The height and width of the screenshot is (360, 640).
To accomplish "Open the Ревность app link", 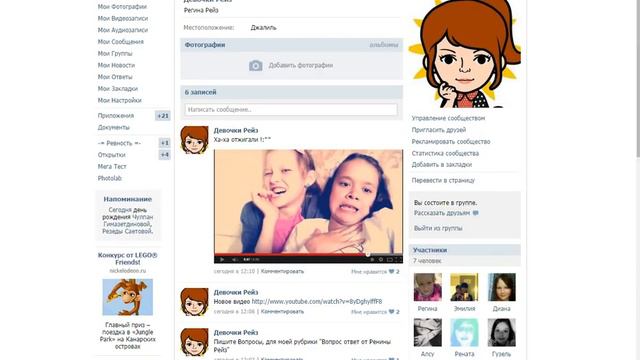I will (119, 143).
